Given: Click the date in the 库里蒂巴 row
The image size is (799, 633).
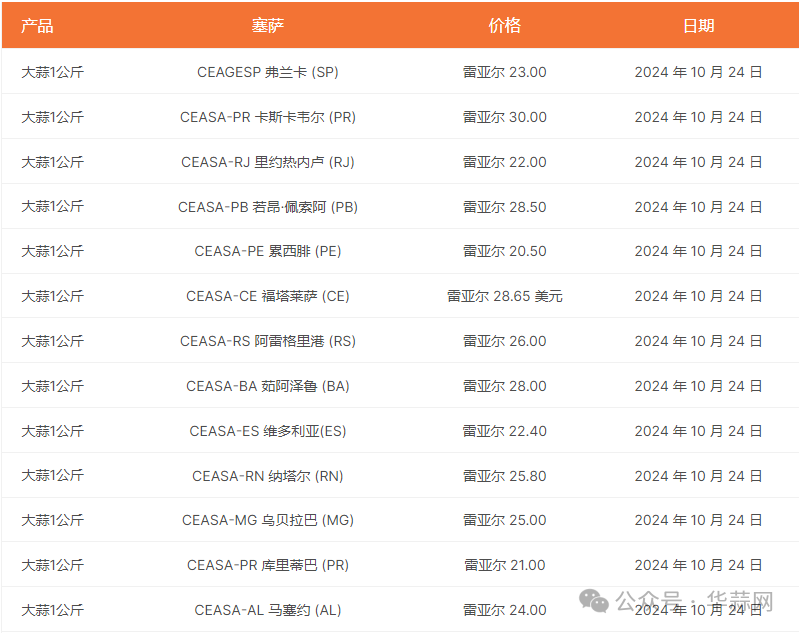Looking at the screenshot, I should [x=698, y=565].
